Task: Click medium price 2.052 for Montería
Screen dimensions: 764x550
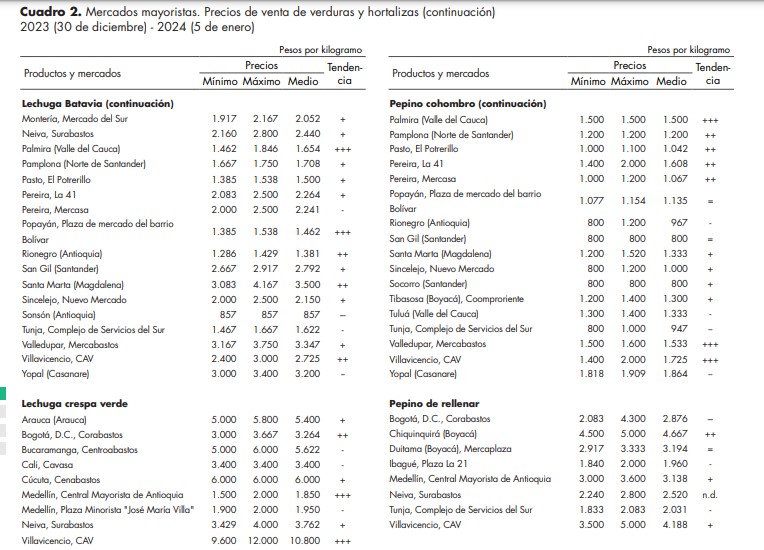Action: point(308,119)
